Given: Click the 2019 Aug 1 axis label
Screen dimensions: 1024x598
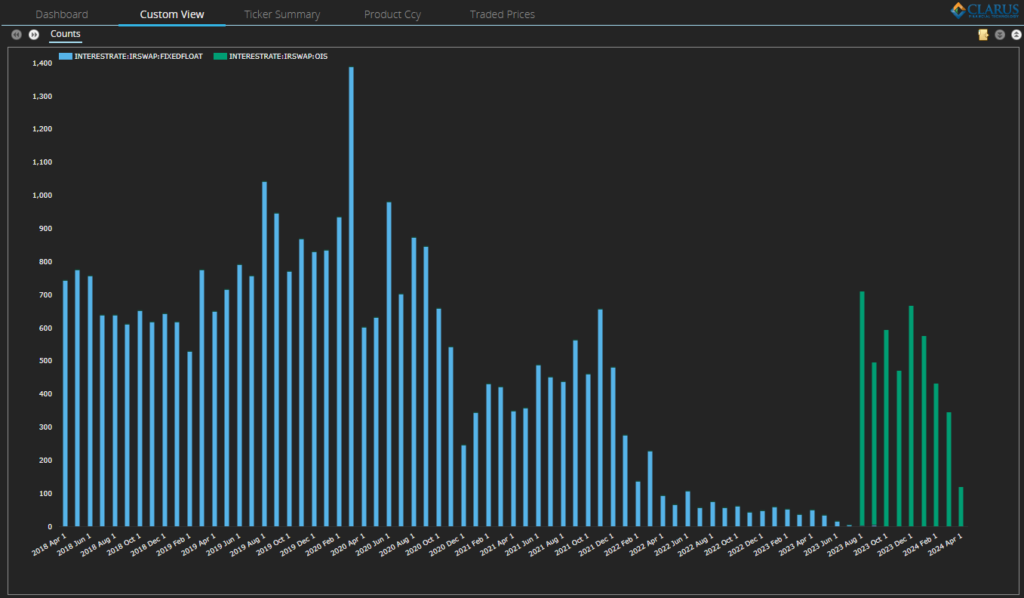Looking at the screenshot, I should pyautogui.click(x=248, y=544).
